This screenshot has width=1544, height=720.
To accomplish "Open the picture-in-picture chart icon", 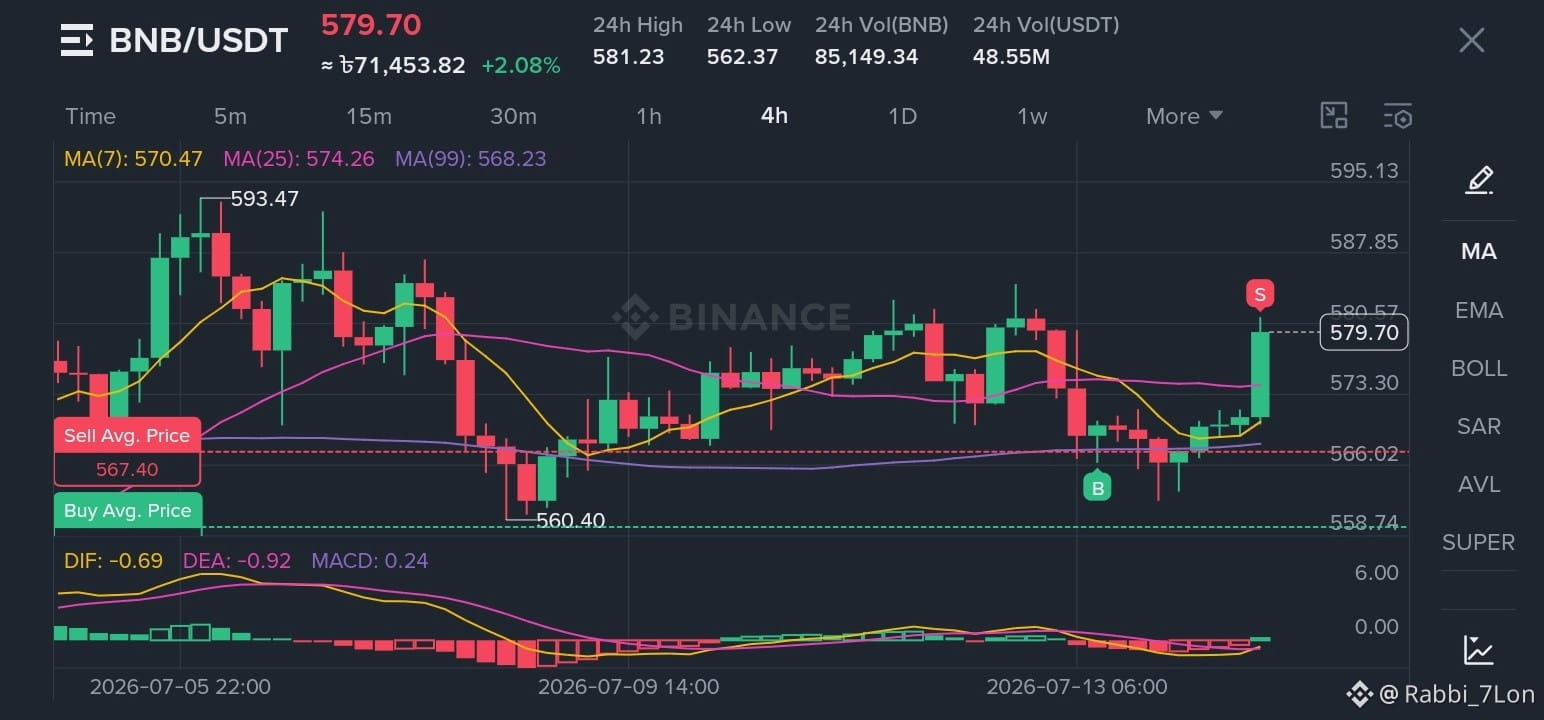I will (1334, 116).
